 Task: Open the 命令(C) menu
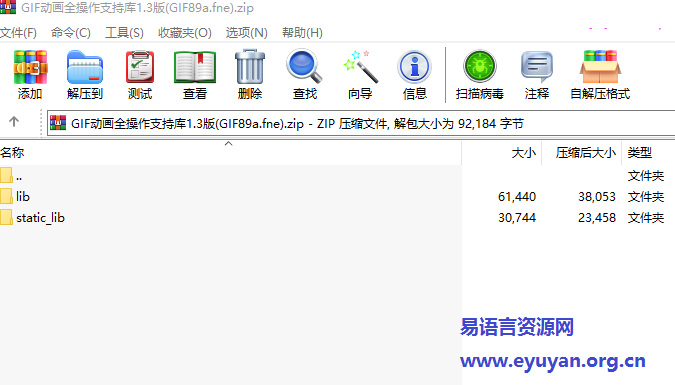point(71,33)
